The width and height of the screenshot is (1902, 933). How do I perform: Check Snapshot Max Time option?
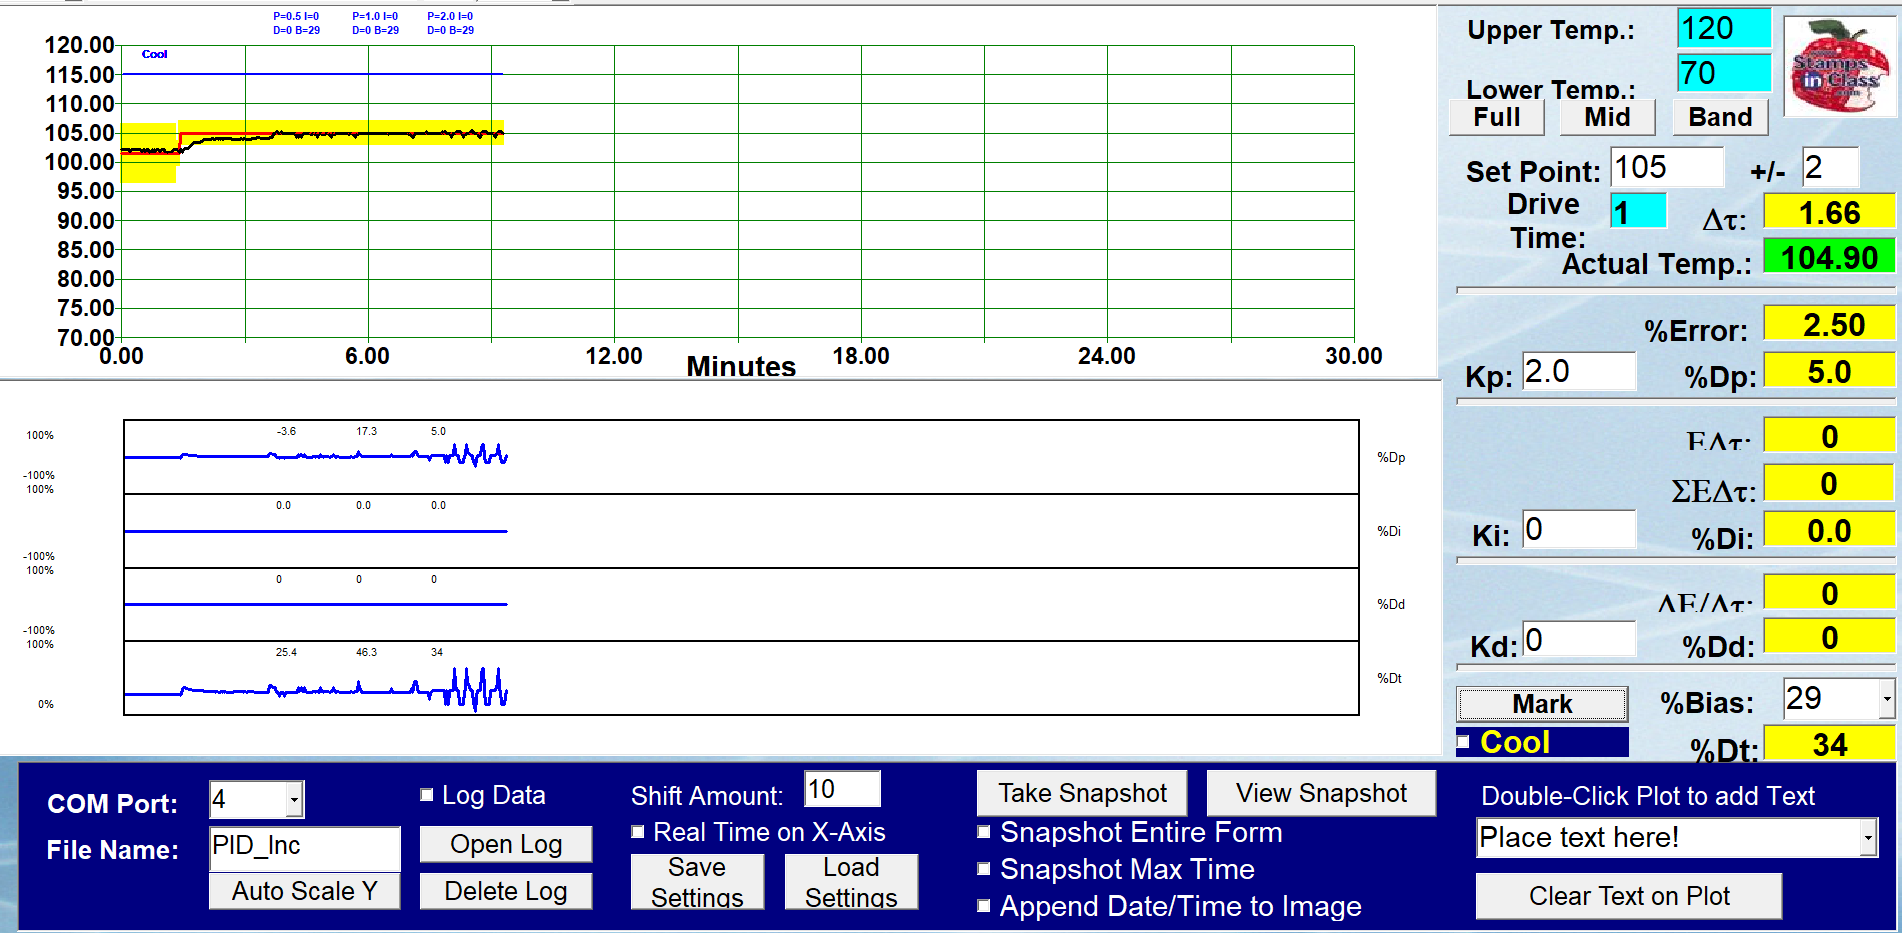(x=984, y=869)
